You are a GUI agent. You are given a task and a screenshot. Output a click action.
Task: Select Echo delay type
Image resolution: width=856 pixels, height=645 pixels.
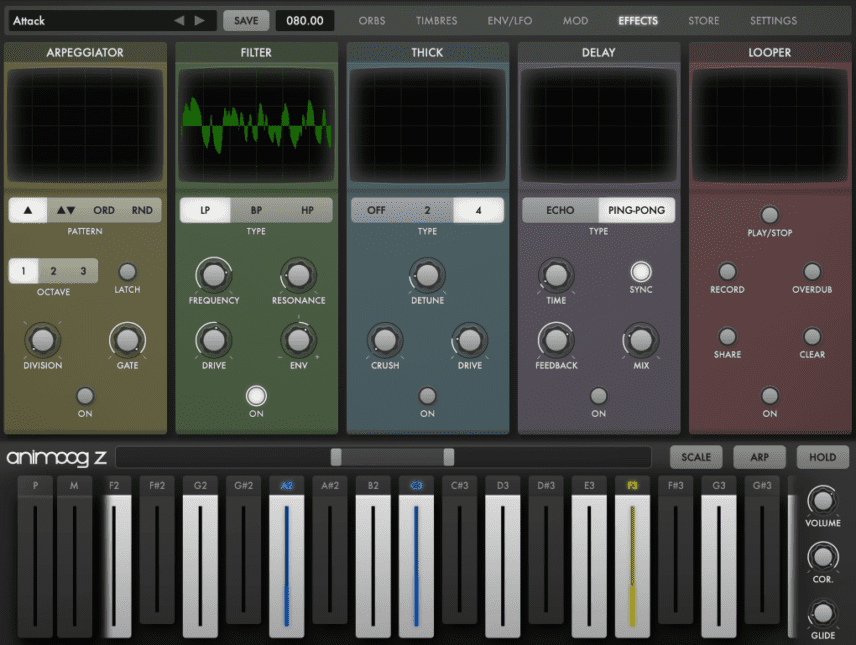click(x=560, y=210)
